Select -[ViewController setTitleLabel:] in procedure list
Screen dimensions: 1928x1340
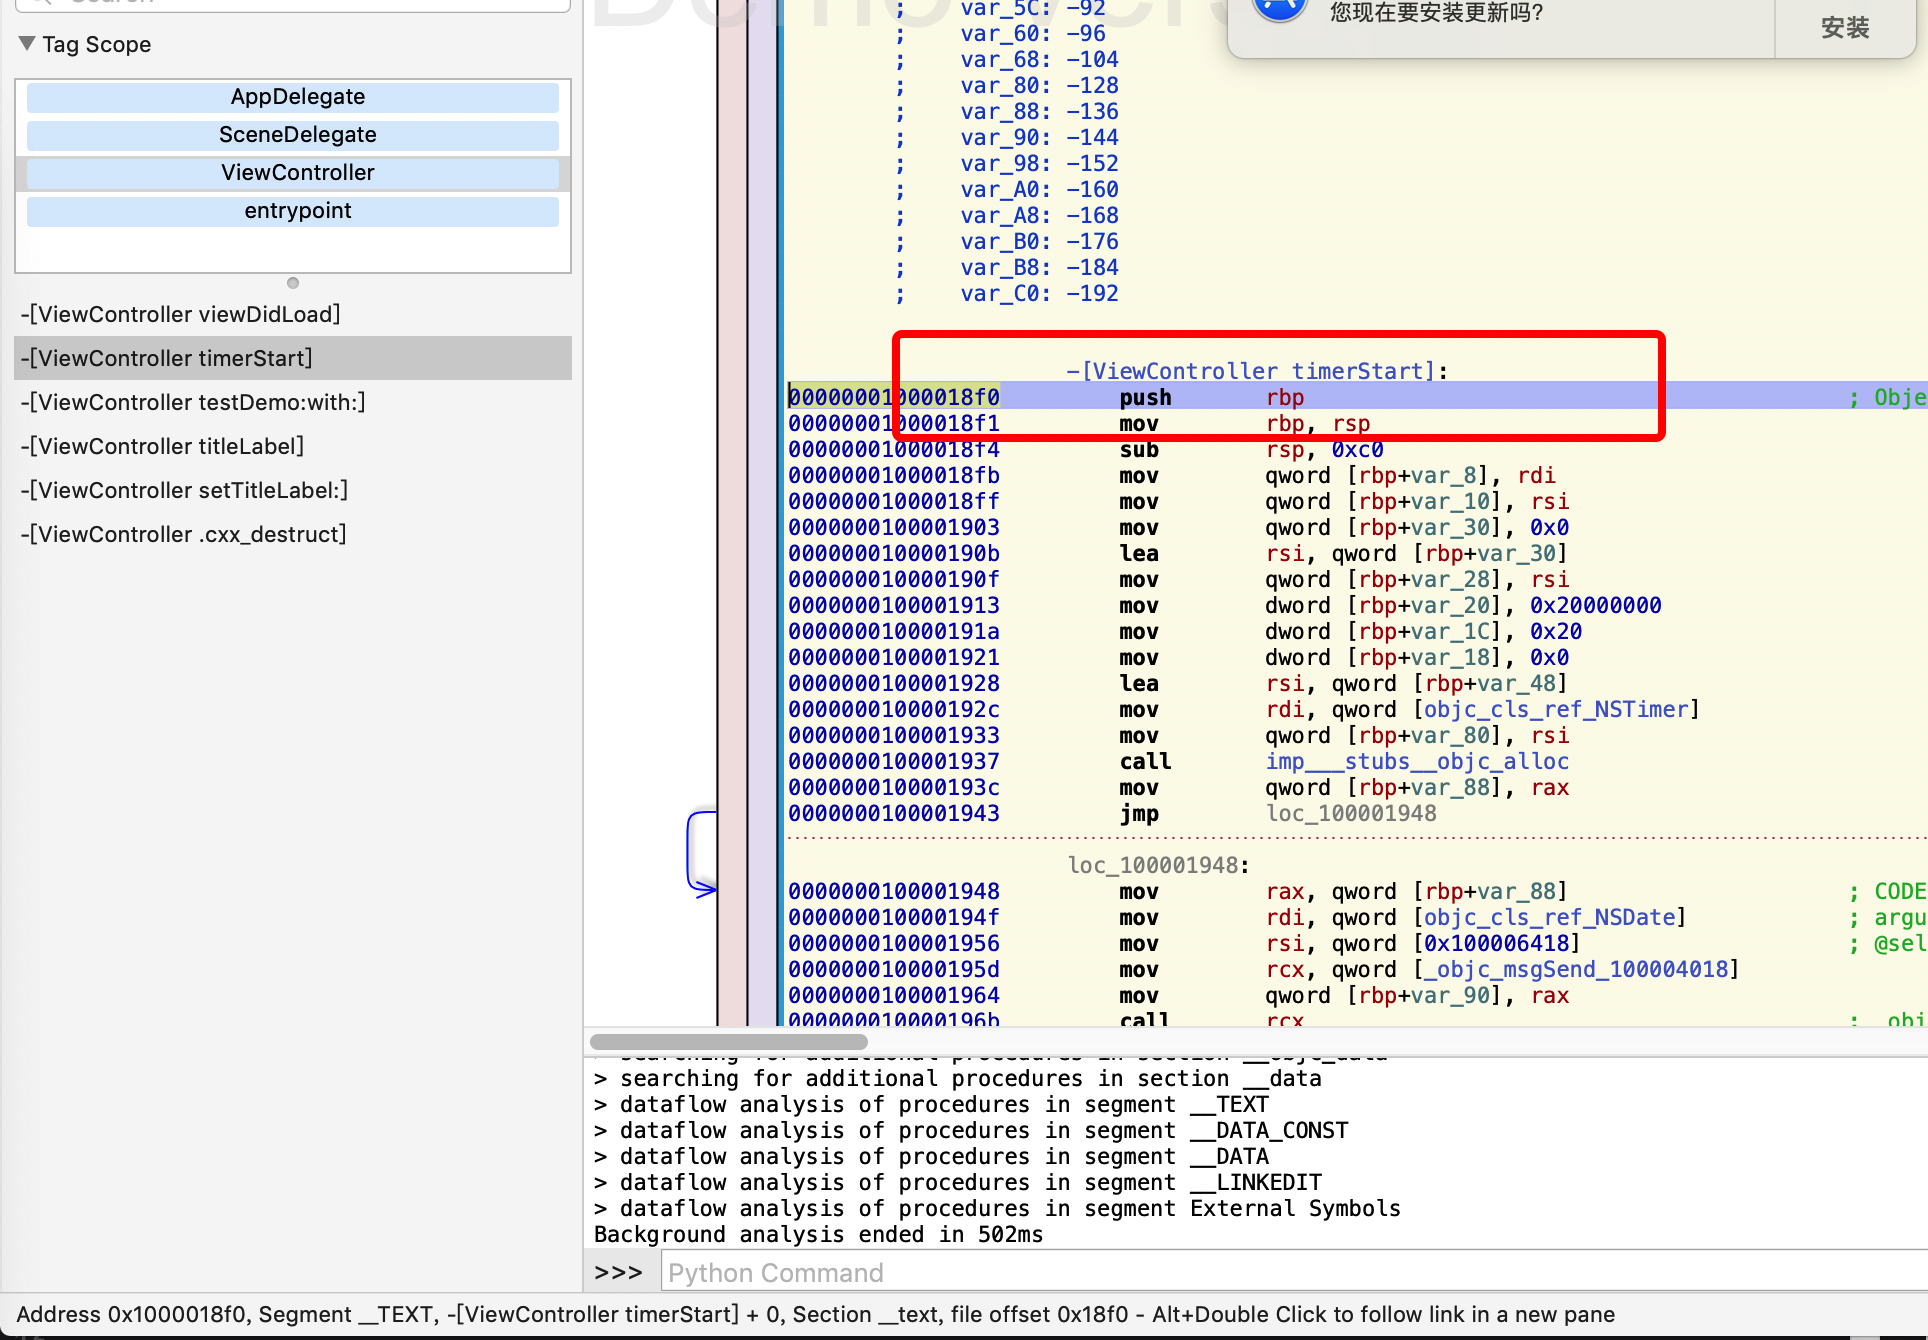coord(185,490)
